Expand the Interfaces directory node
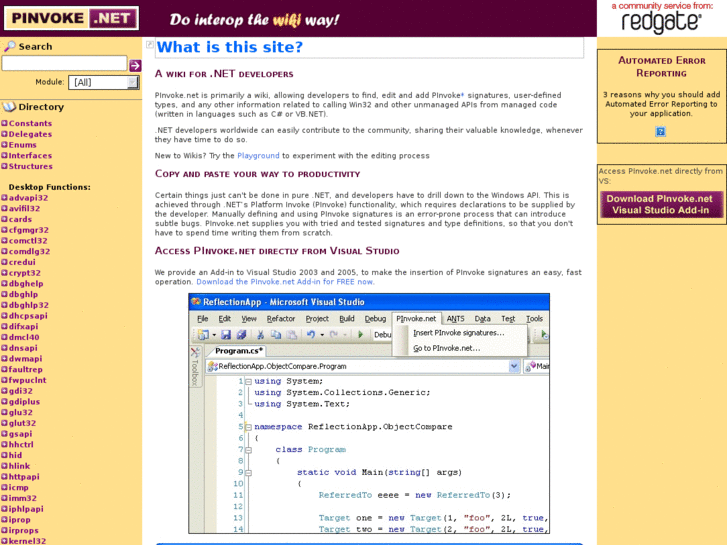The width and height of the screenshot is (727, 545). coord(4,155)
